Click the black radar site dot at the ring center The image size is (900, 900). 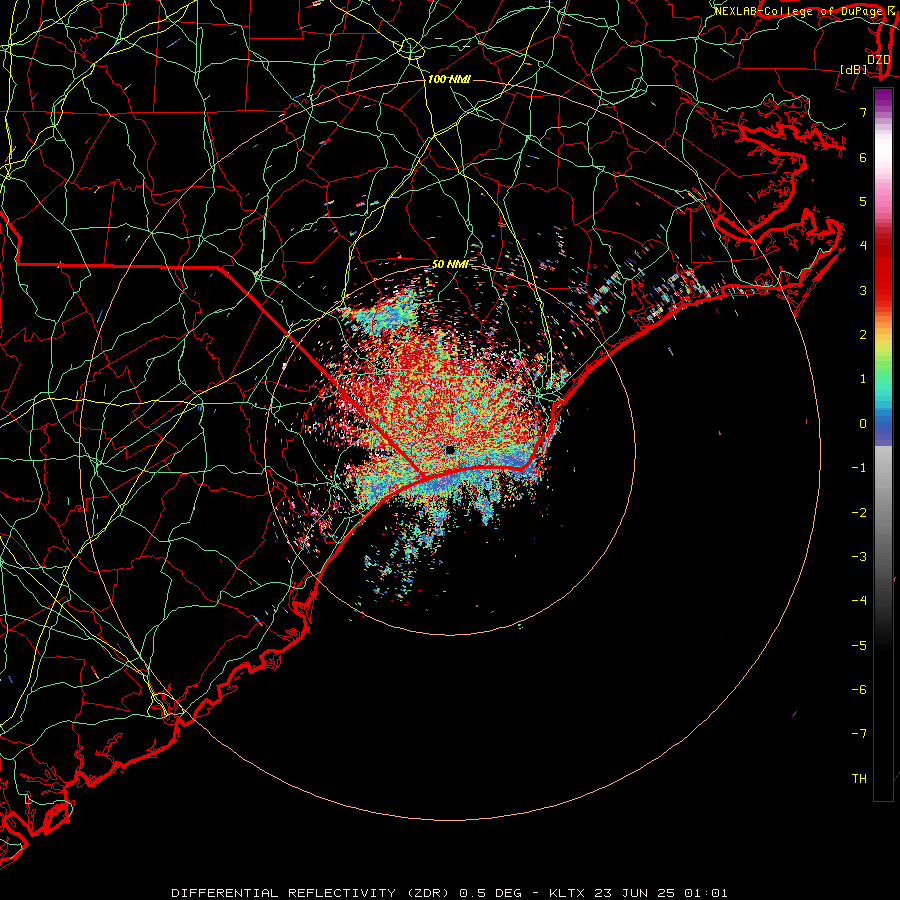click(450, 449)
